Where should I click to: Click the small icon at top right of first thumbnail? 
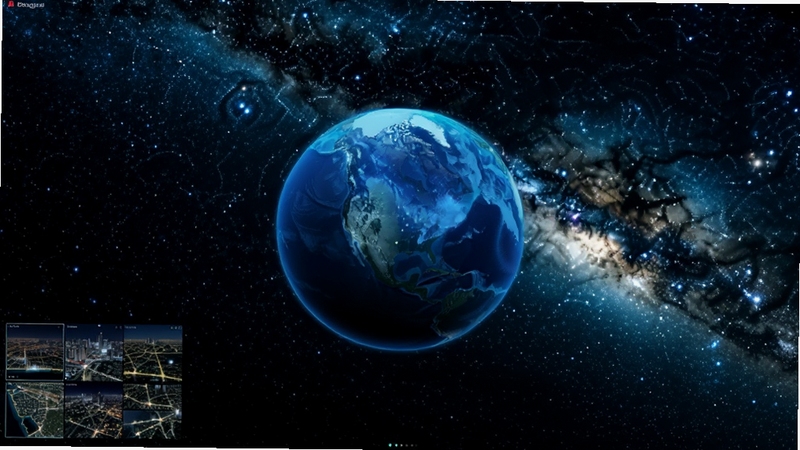(x=59, y=327)
